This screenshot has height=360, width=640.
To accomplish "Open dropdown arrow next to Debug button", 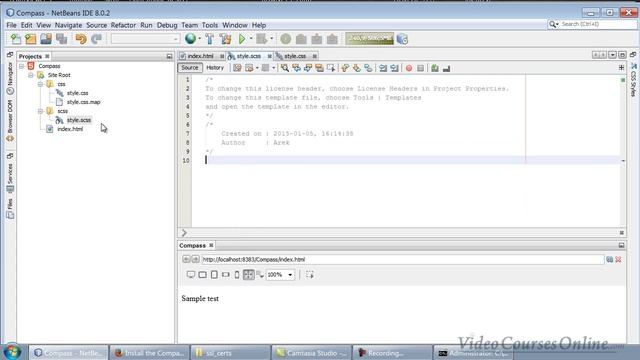I will tap(271, 39).
